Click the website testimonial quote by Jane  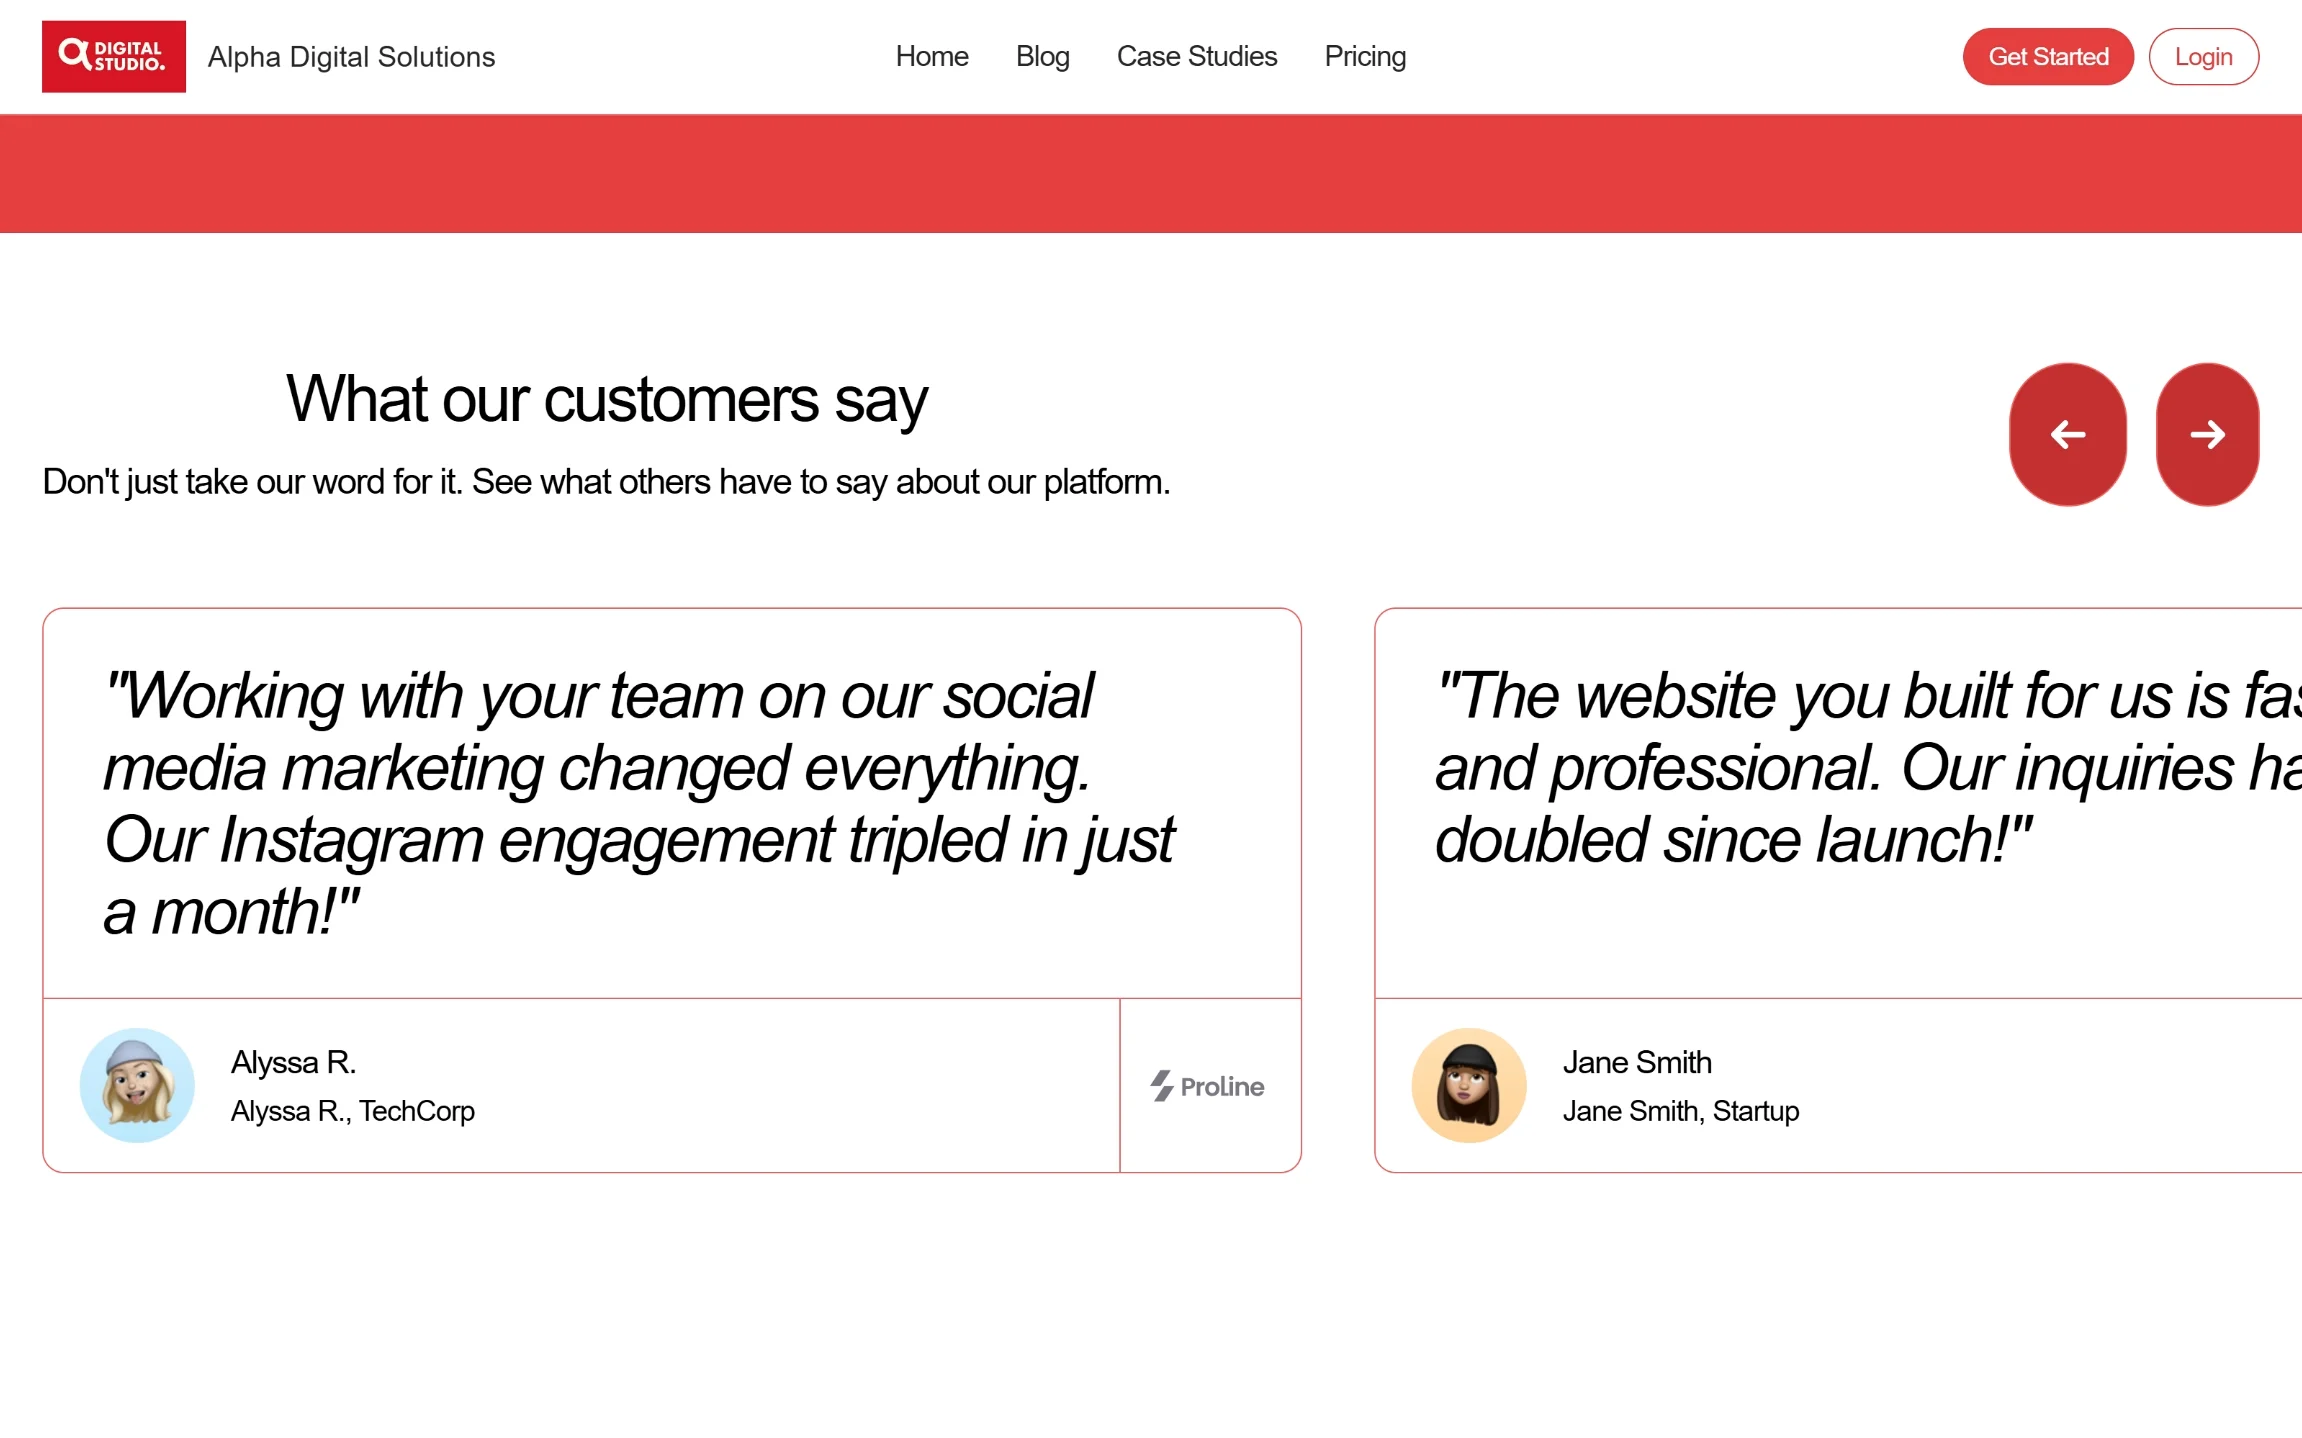(1860, 767)
